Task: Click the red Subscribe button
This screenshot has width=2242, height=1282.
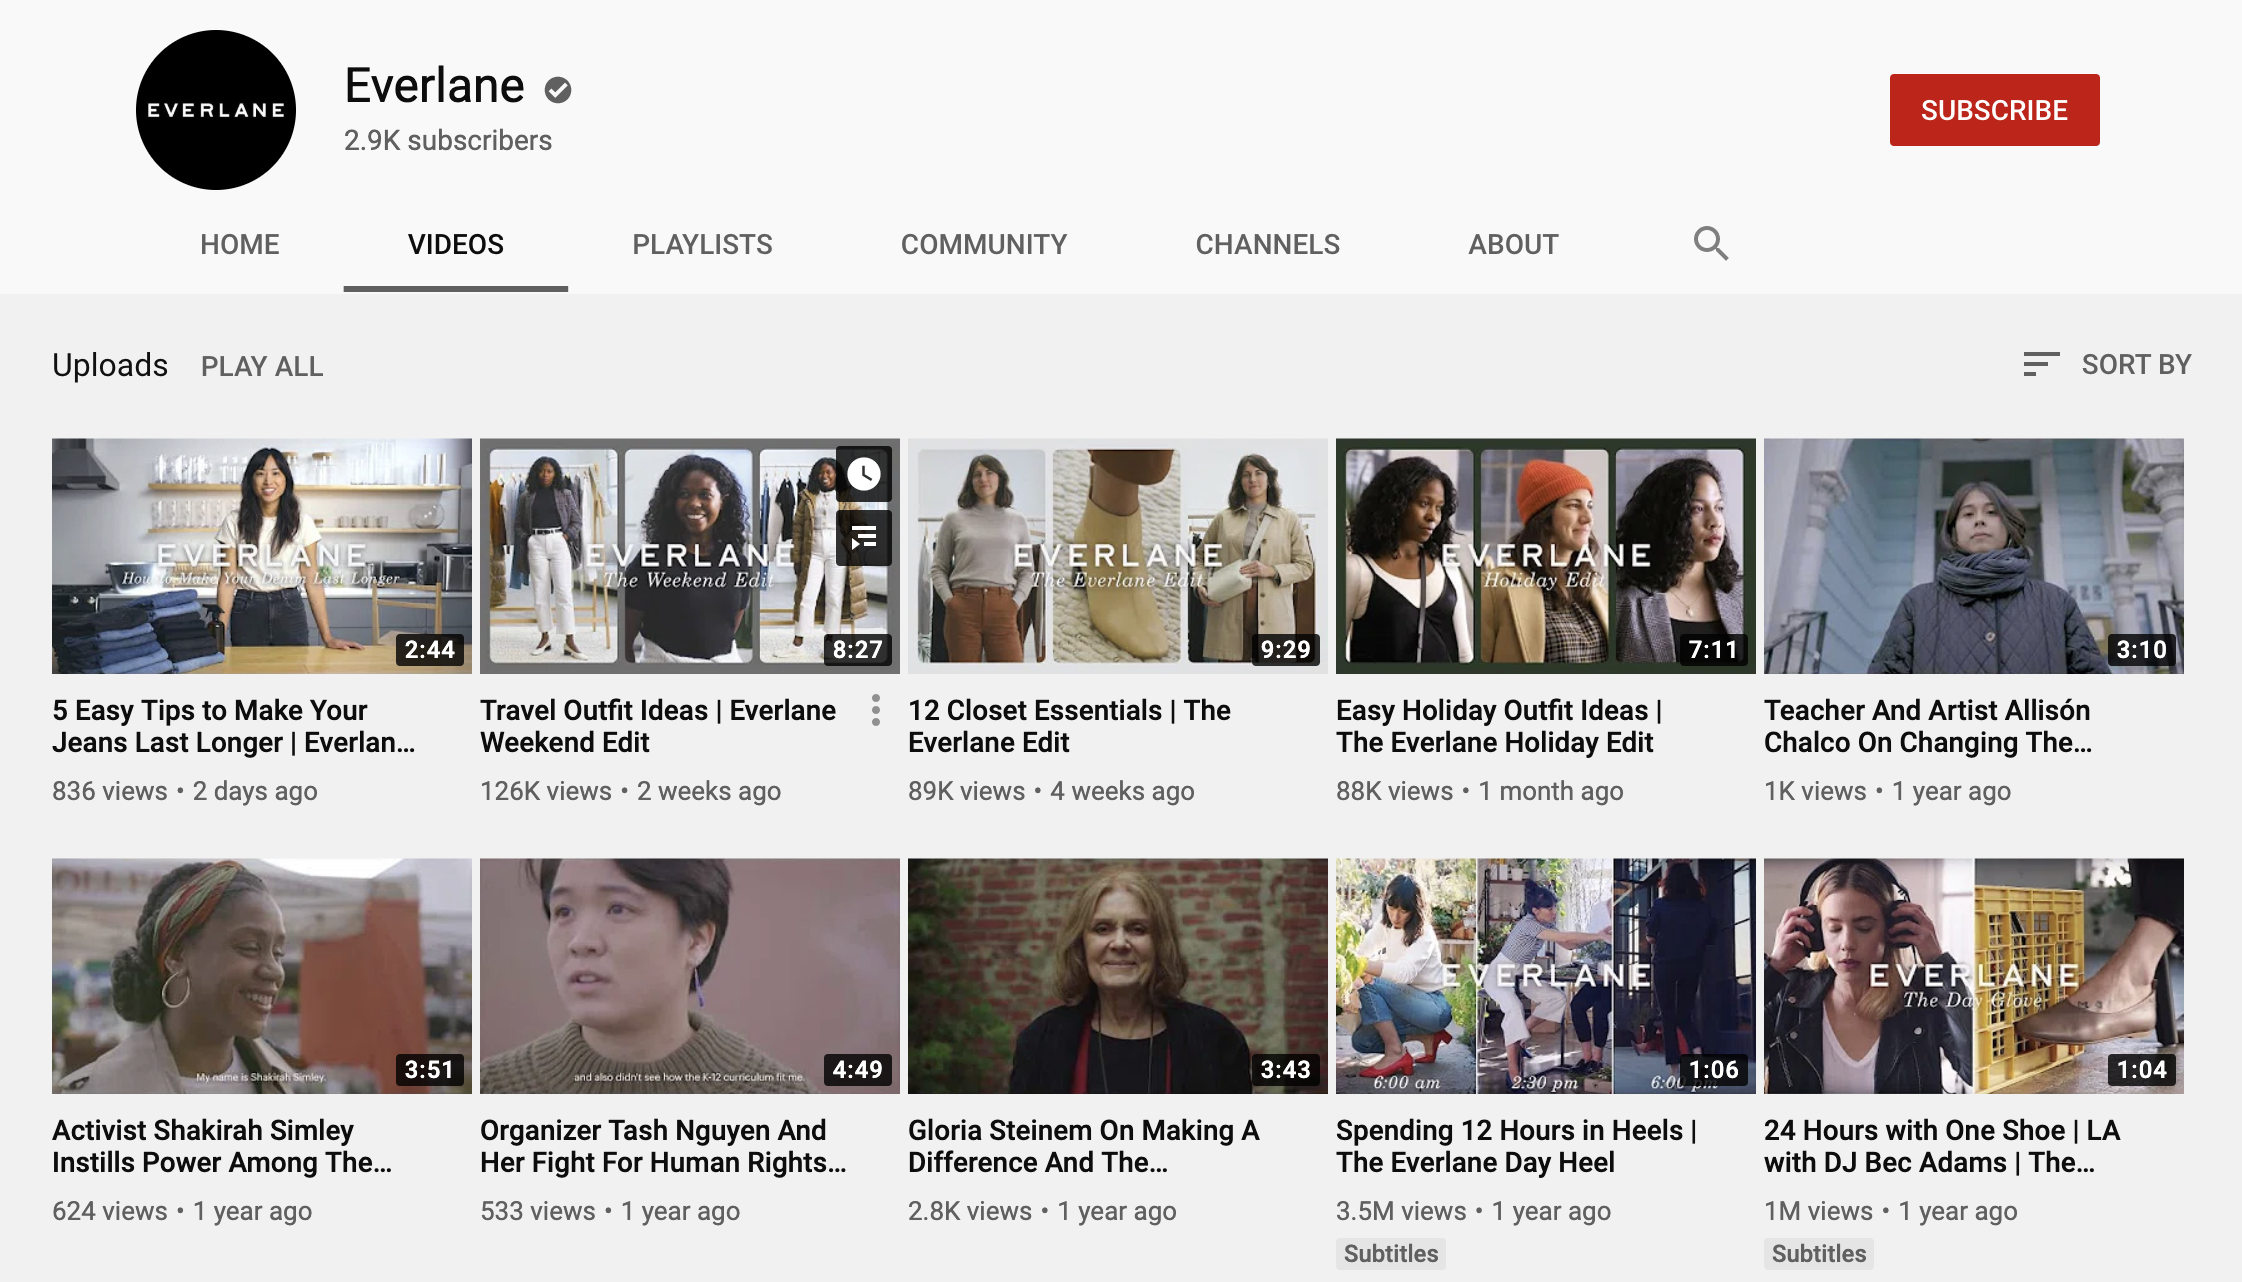Action: coord(1994,110)
